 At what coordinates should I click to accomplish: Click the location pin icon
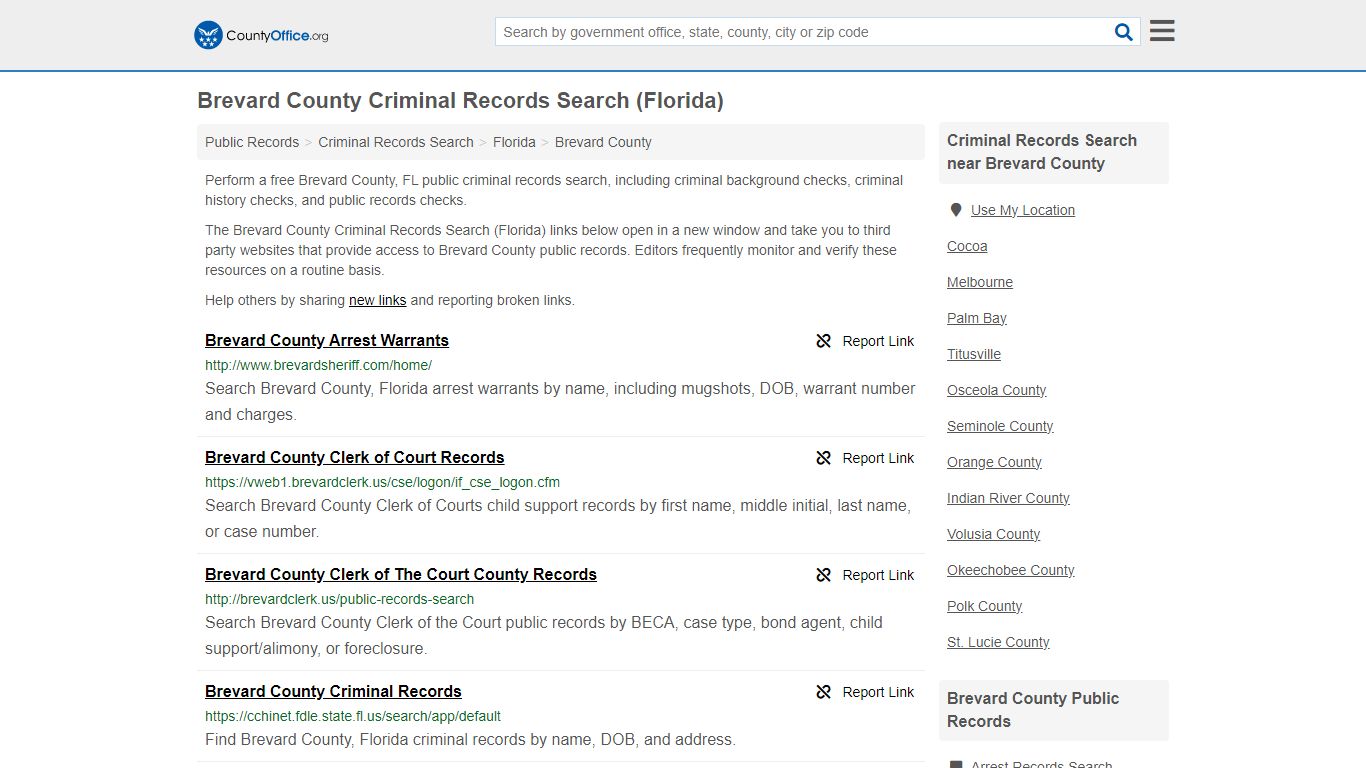(955, 210)
